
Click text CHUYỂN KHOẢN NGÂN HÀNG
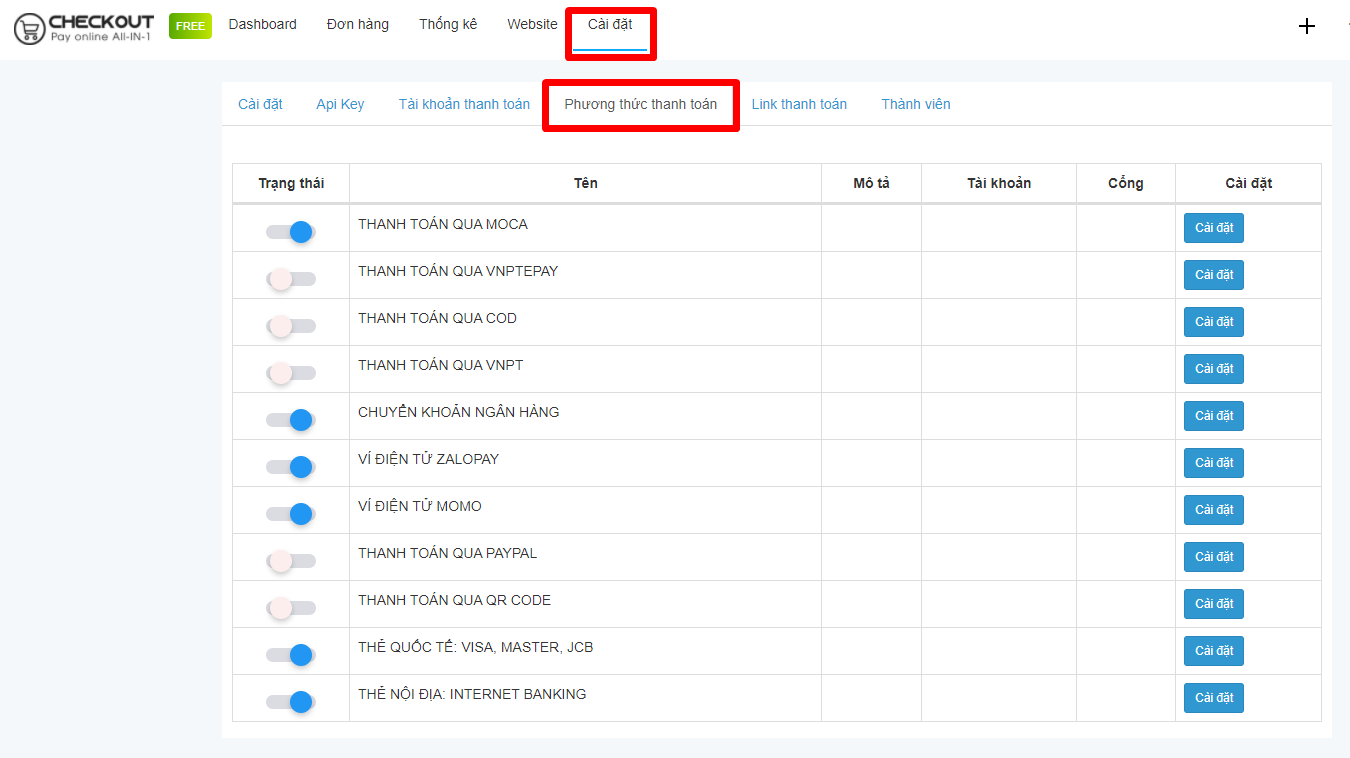(459, 412)
